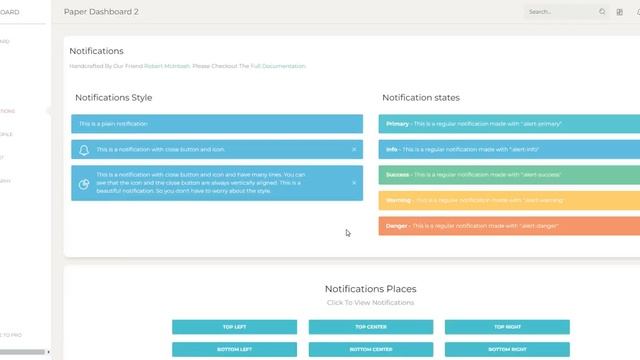The image size is (640, 360).
Task: Click the 'Notifications' card title
Action: [96, 51]
